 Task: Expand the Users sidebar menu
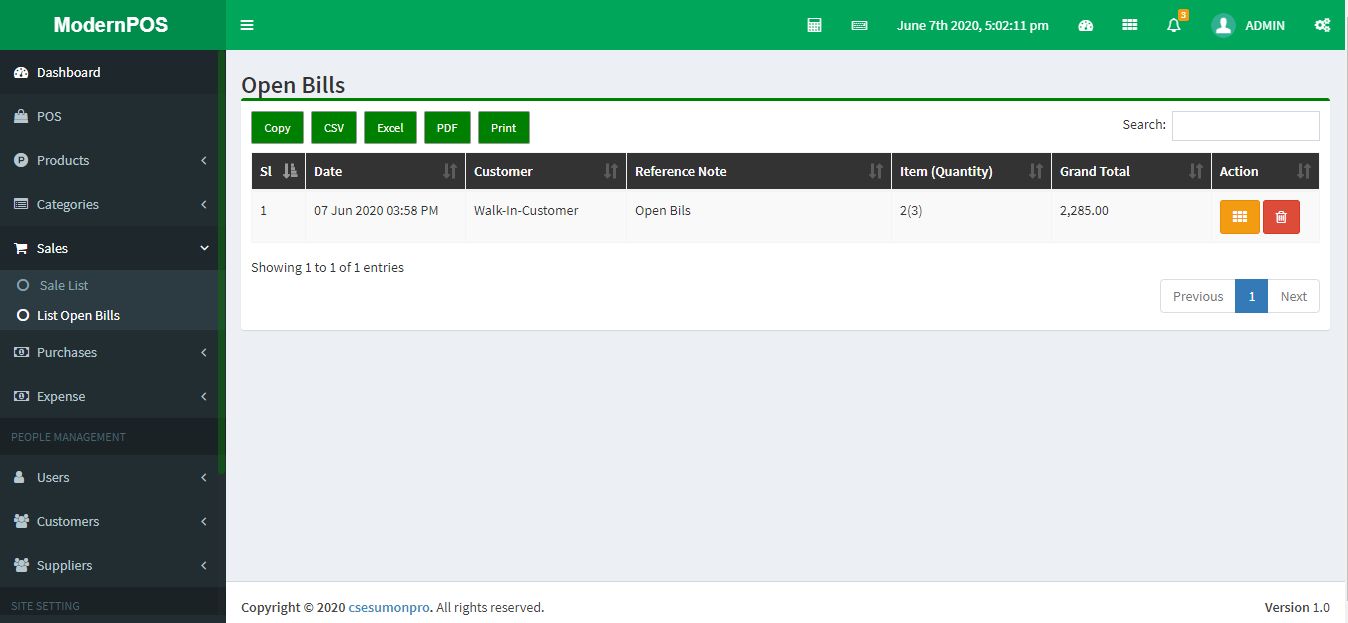click(x=109, y=477)
